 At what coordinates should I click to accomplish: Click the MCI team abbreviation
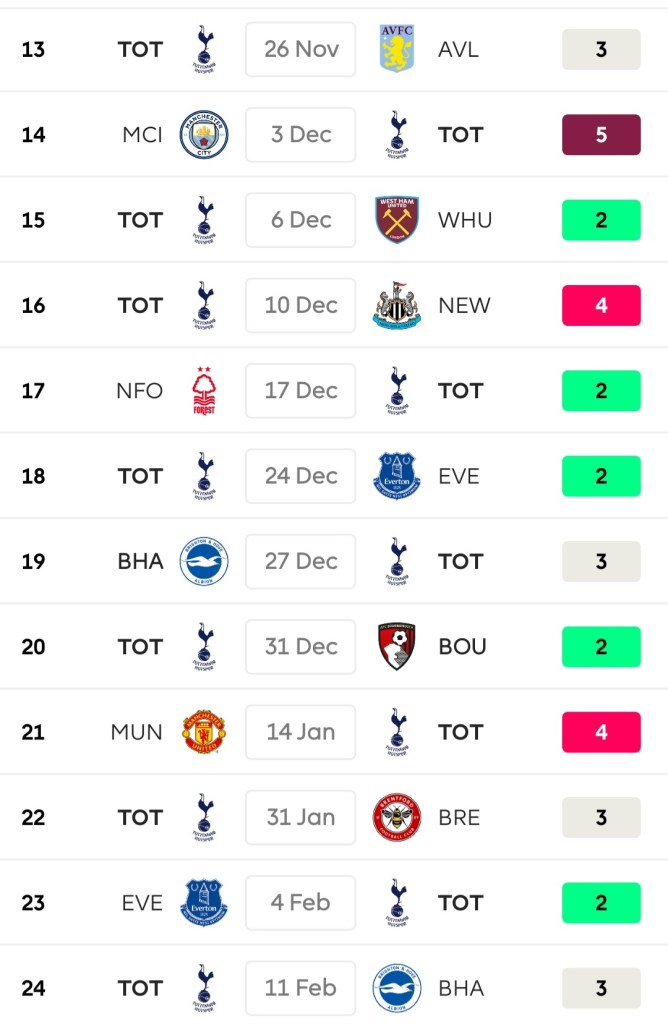tap(142, 135)
